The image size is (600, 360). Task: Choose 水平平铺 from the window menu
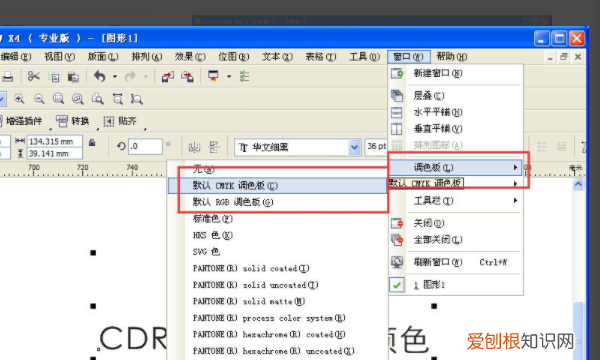455,112
